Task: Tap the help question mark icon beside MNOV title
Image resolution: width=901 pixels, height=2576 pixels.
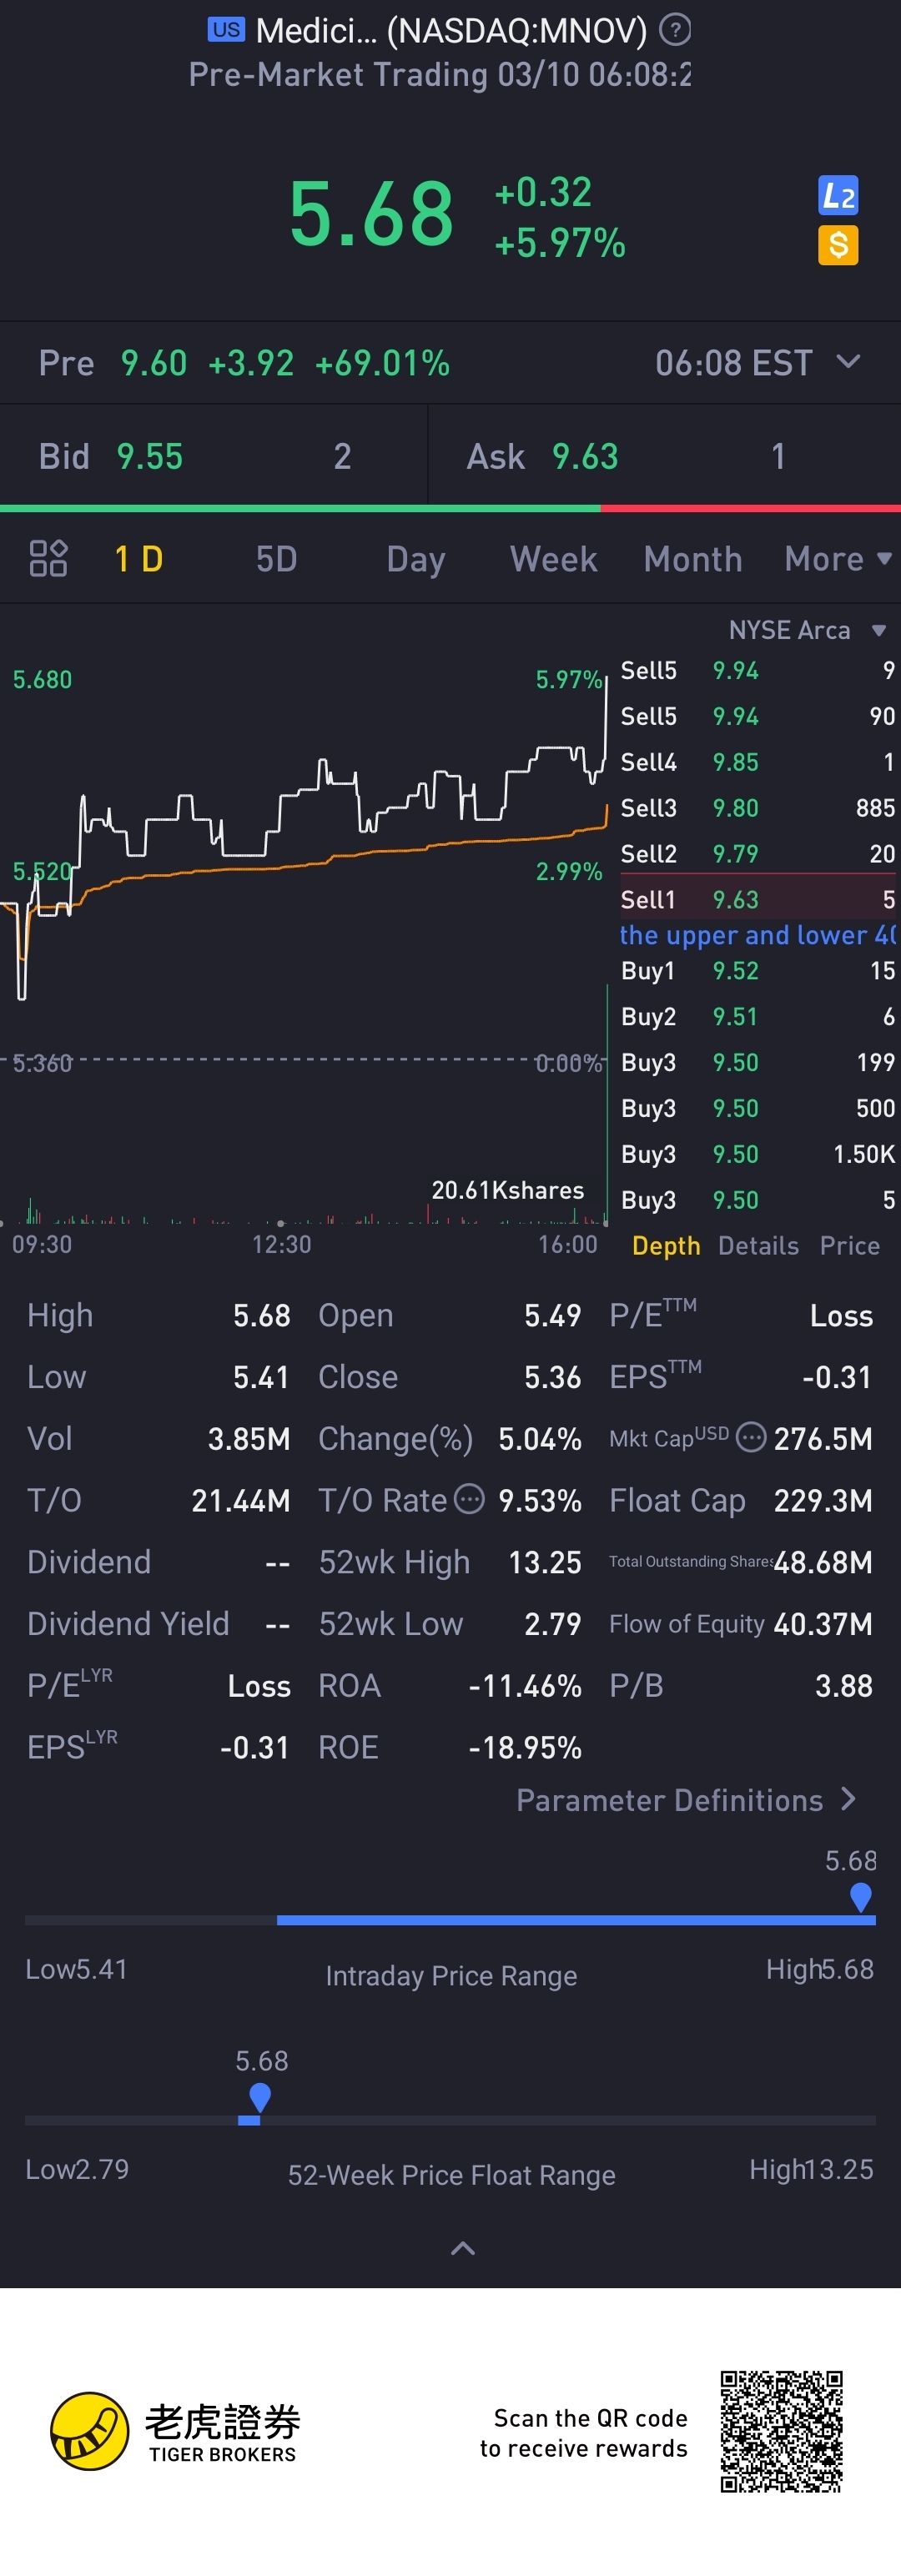Action: 676,30
